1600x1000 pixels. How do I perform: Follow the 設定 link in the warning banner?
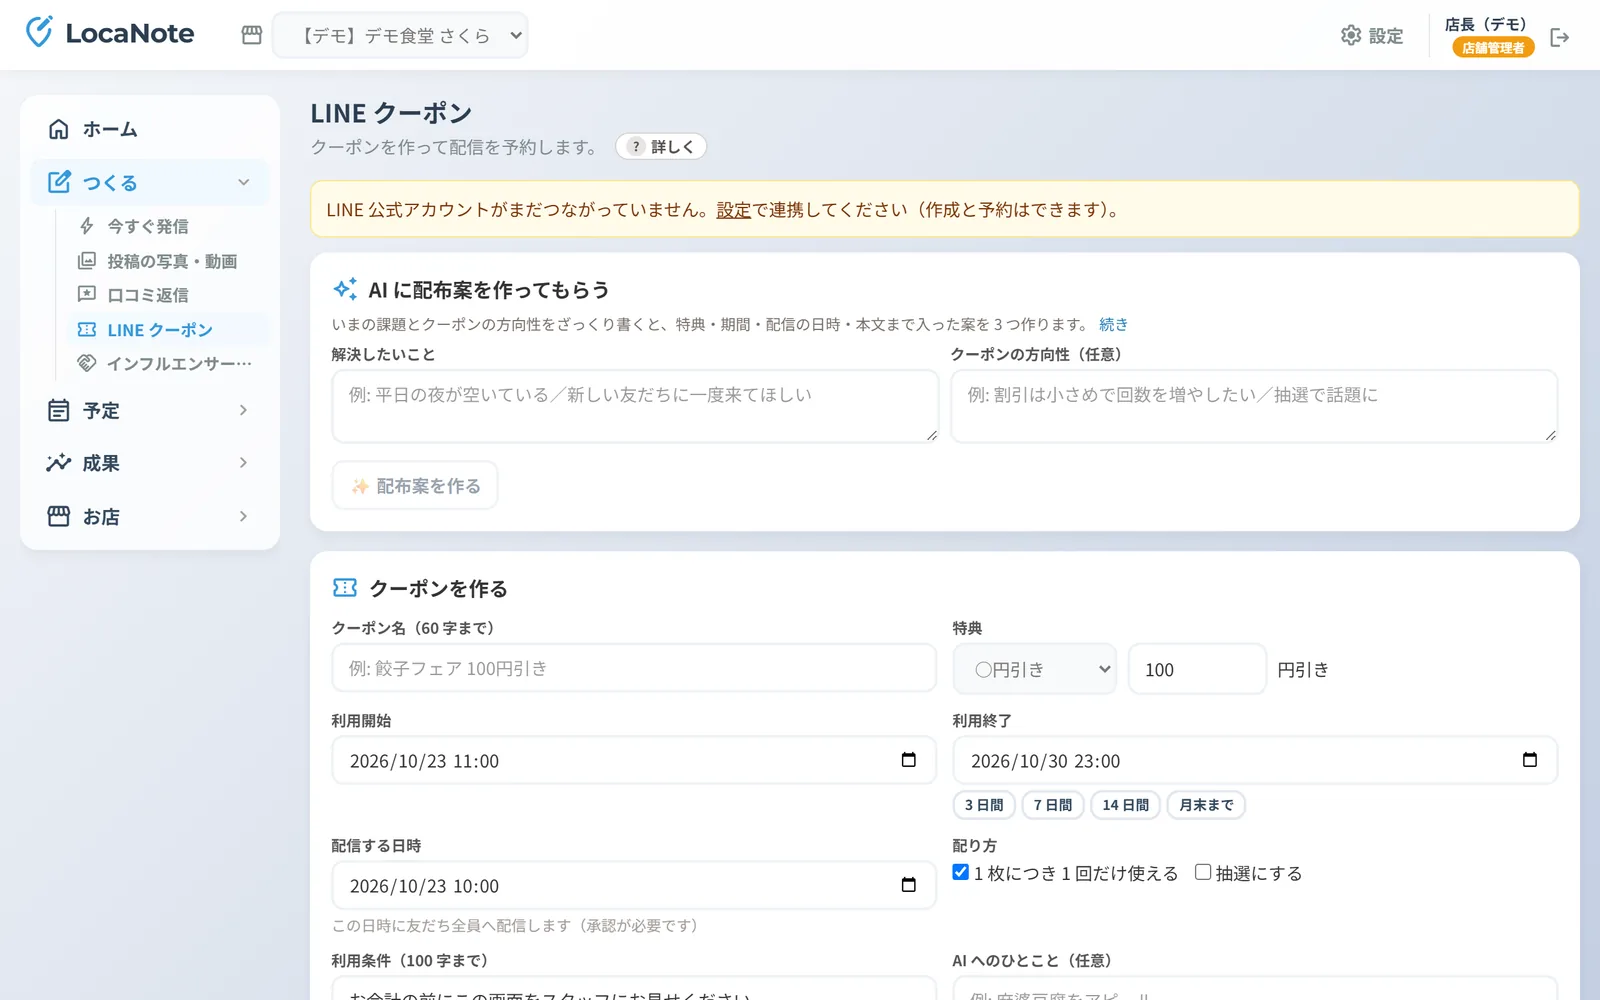[x=733, y=210]
